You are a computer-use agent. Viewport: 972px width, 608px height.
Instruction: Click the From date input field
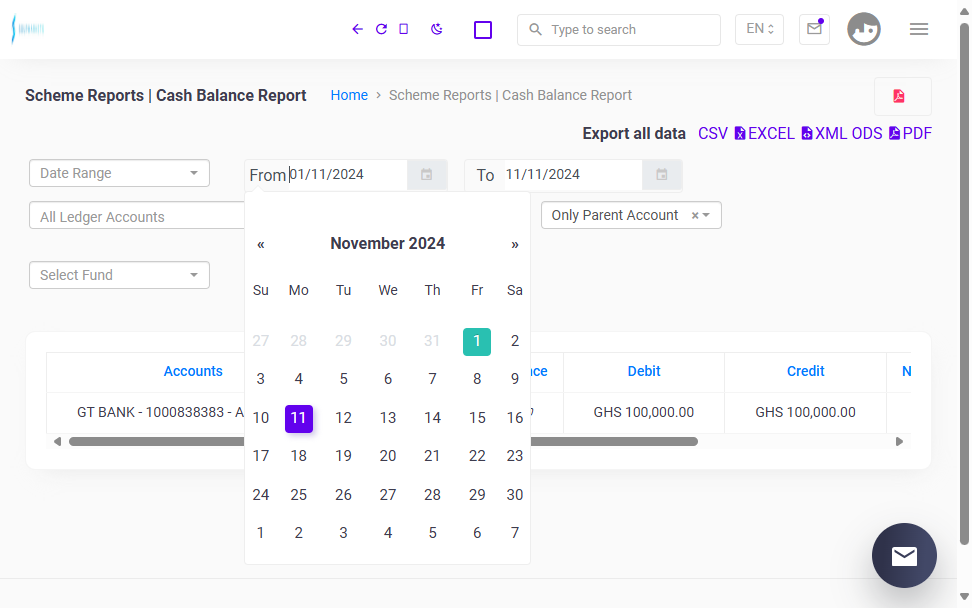[x=347, y=175]
